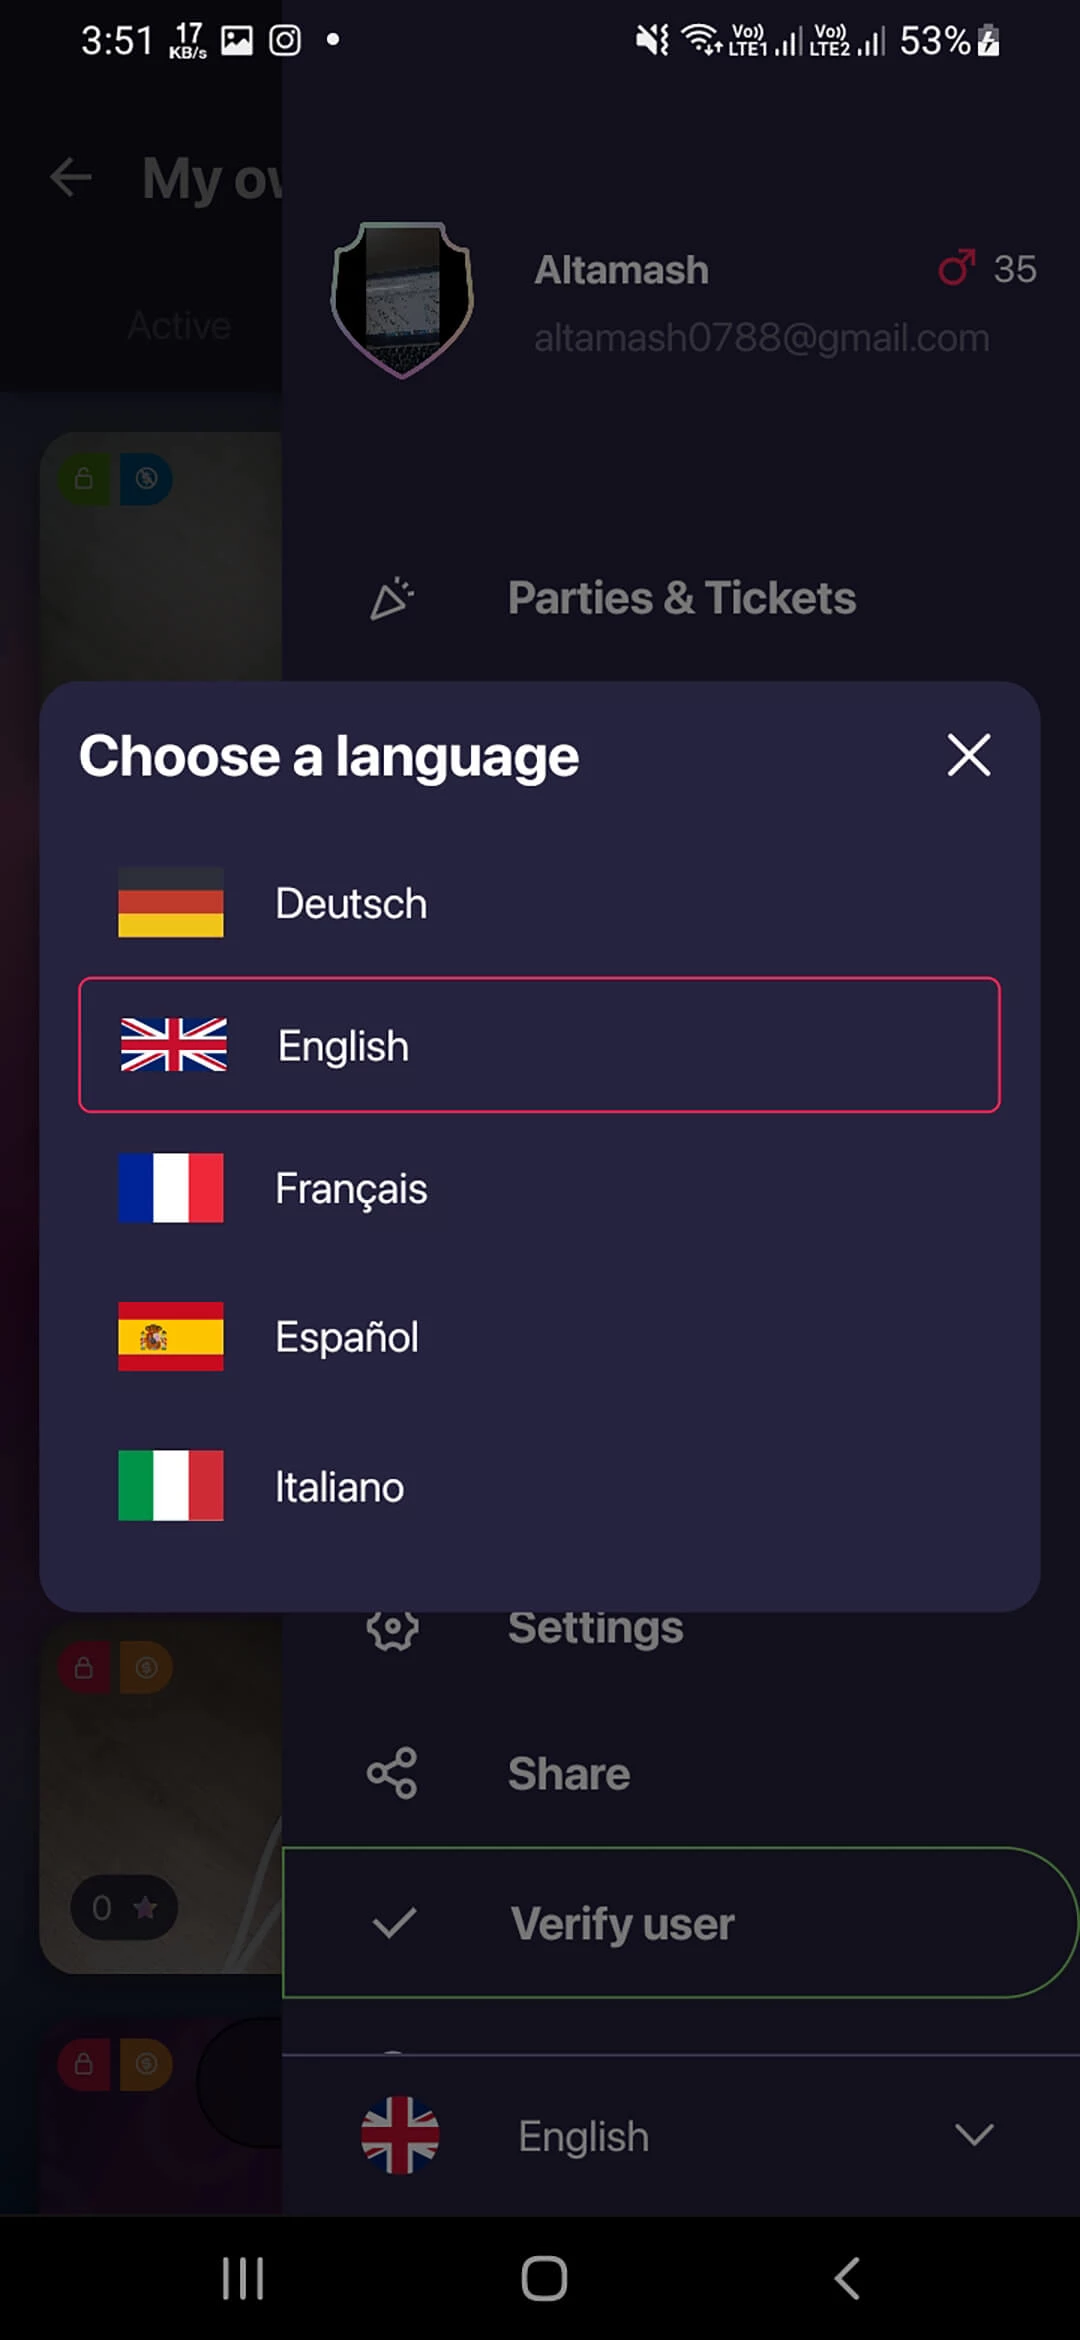Select the highlighted English language option
Viewport: 1080px width, 2340px height.
pos(540,1046)
